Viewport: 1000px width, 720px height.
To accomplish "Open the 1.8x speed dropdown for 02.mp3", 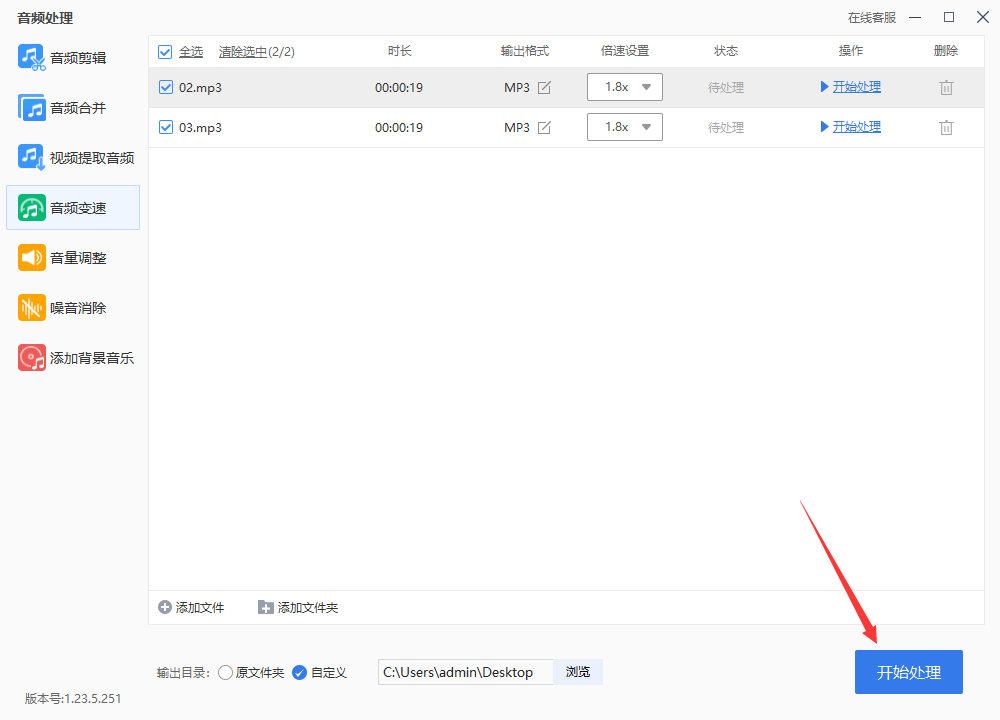I will point(624,87).
